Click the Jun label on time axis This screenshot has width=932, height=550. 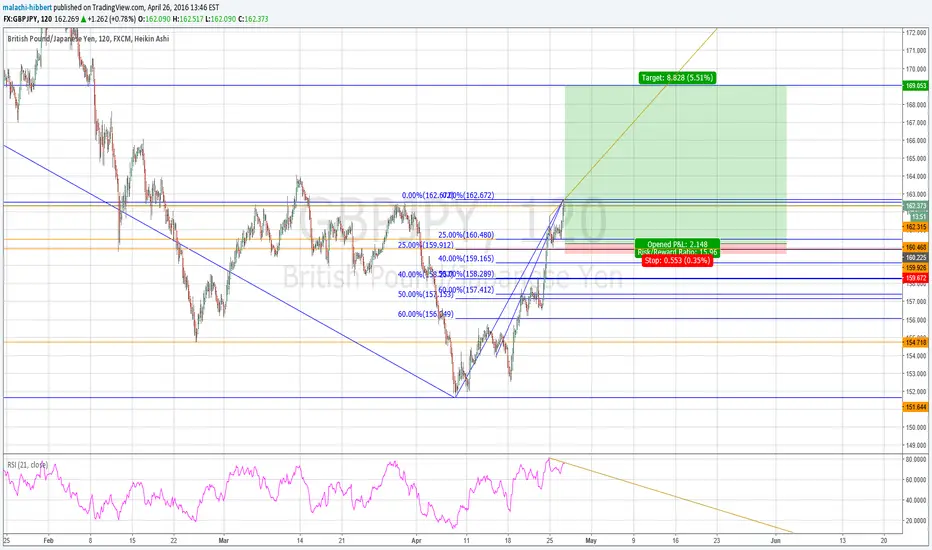click(775, 540)
